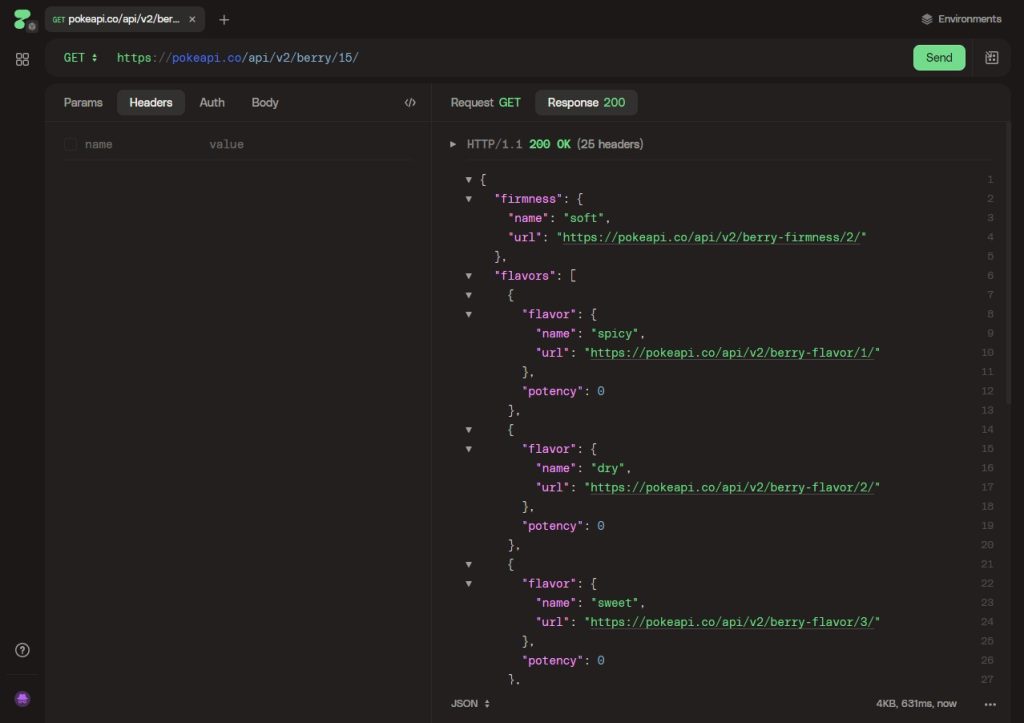The width and height of the screenshot is (1024, 723).
Task: Open the request history panel icon
Action: pos(991,57)
